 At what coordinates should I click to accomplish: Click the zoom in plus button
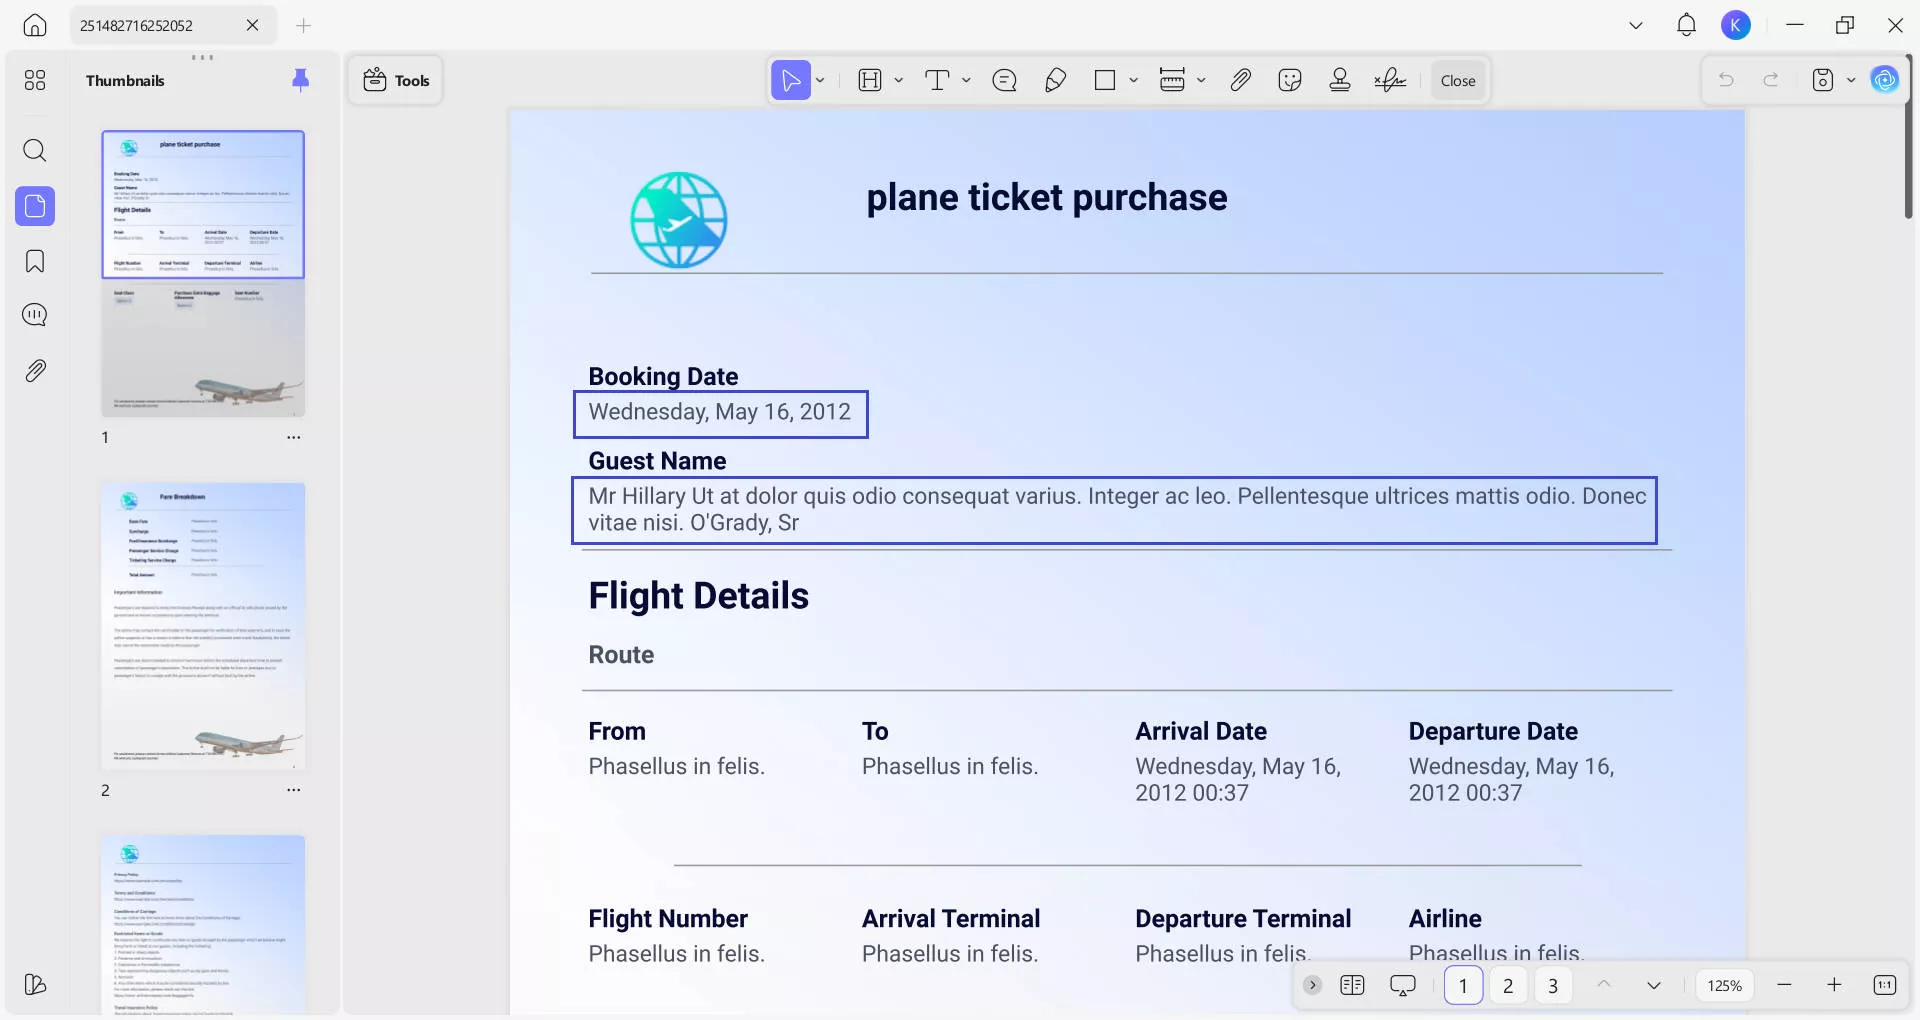[x=1834, y=986]
